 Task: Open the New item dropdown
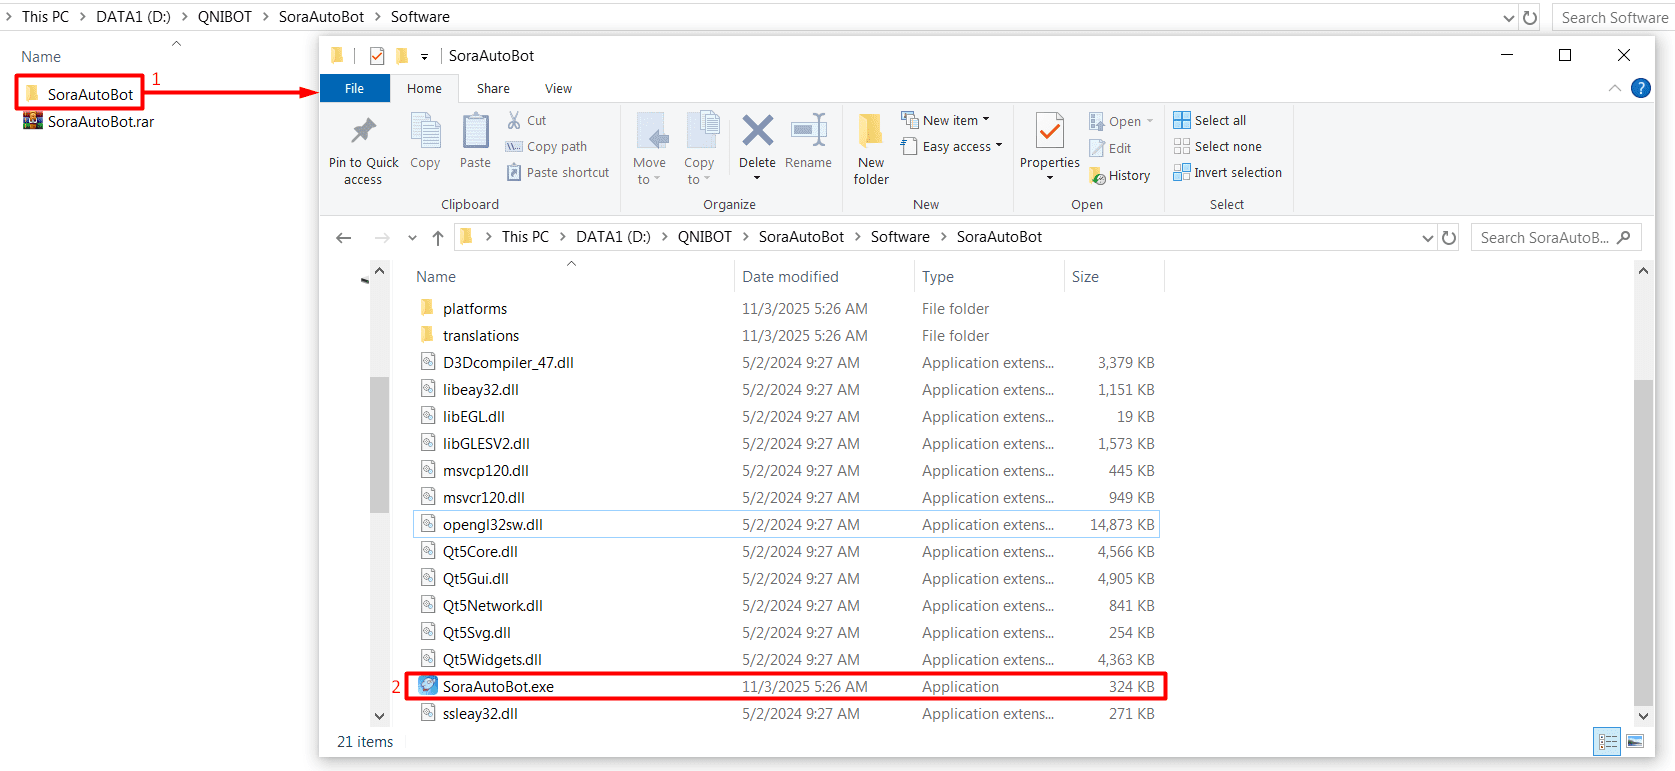[x=946, y=120]
